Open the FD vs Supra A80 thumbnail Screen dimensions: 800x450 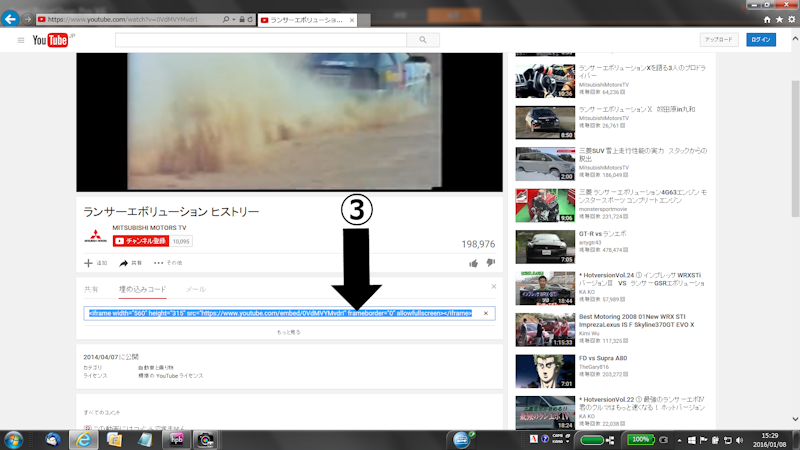(545, 371)
